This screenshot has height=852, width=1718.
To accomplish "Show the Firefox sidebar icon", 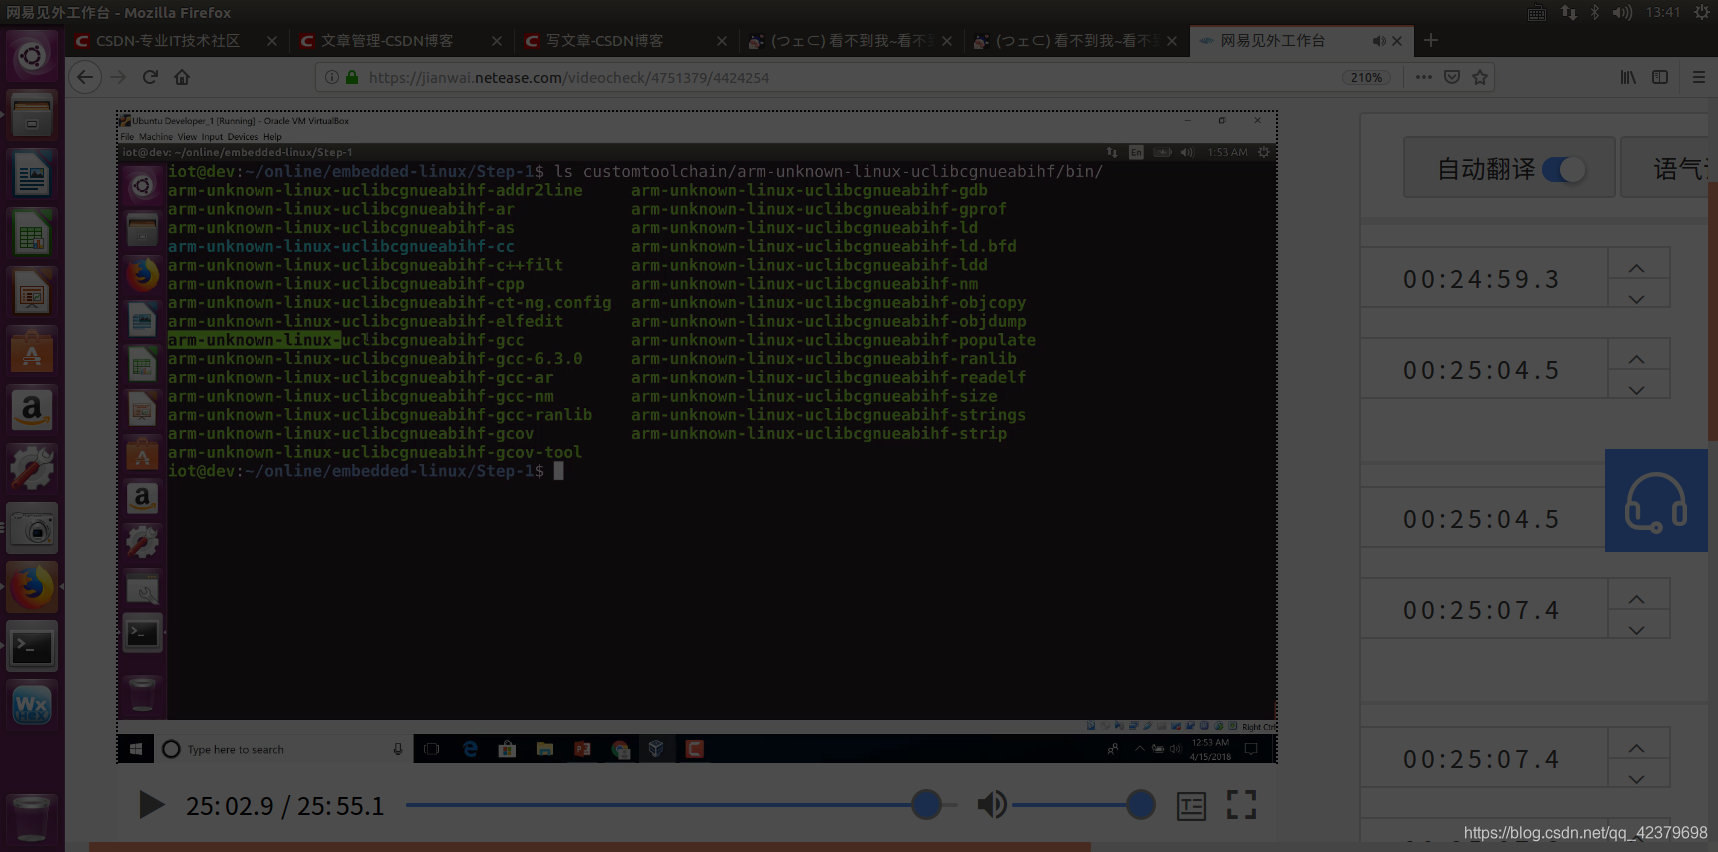I will pyautogui.click(x=1660, y=77).
